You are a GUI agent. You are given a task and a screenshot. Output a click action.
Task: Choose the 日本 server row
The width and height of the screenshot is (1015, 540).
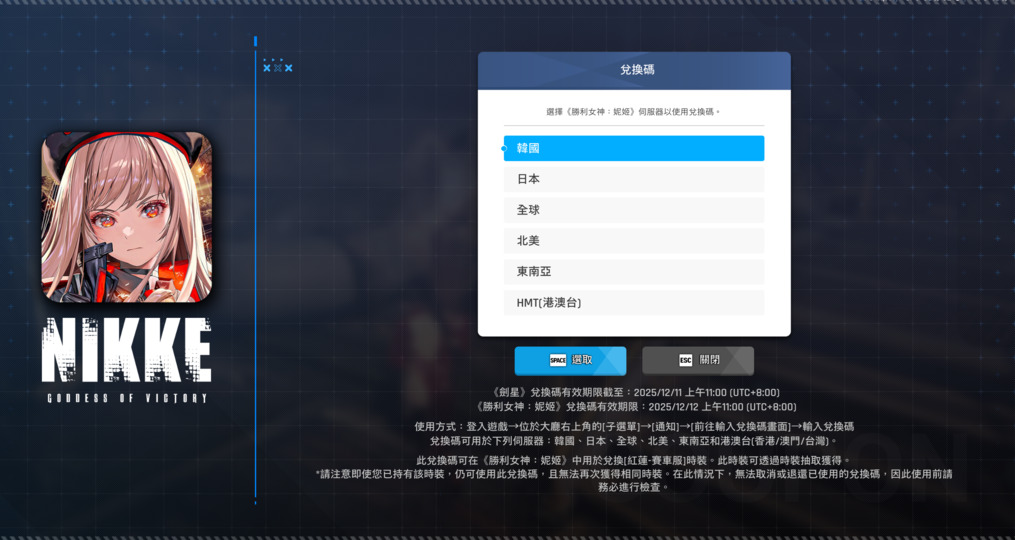coord(634,179)
